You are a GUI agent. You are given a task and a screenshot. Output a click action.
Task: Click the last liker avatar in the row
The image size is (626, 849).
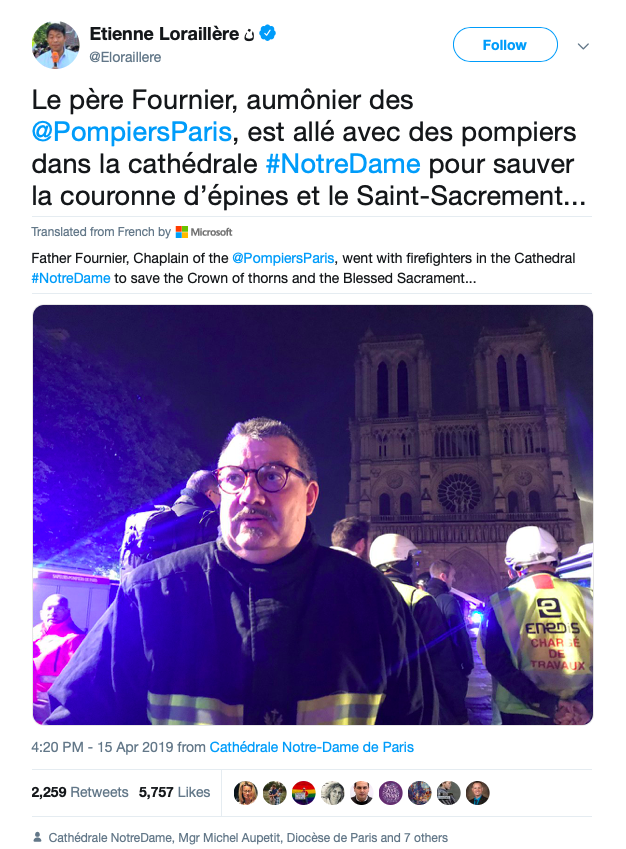478,793
